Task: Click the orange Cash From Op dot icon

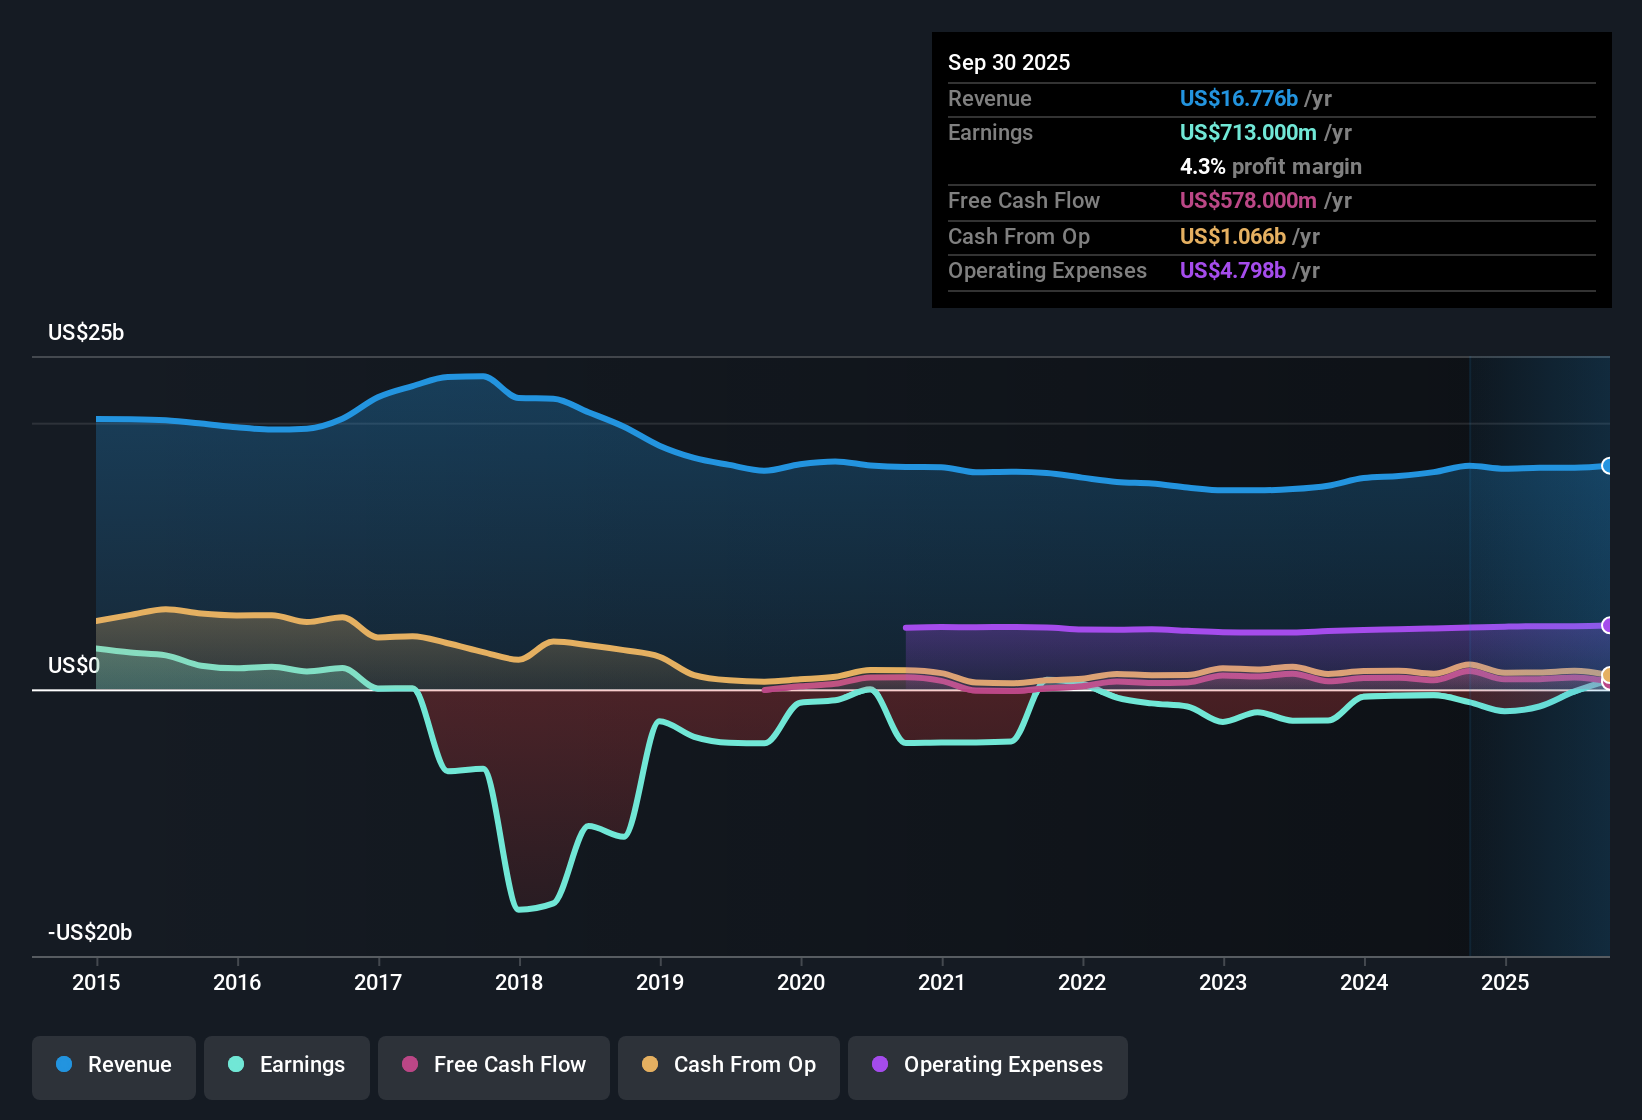Action: (x=650, y=1066)
